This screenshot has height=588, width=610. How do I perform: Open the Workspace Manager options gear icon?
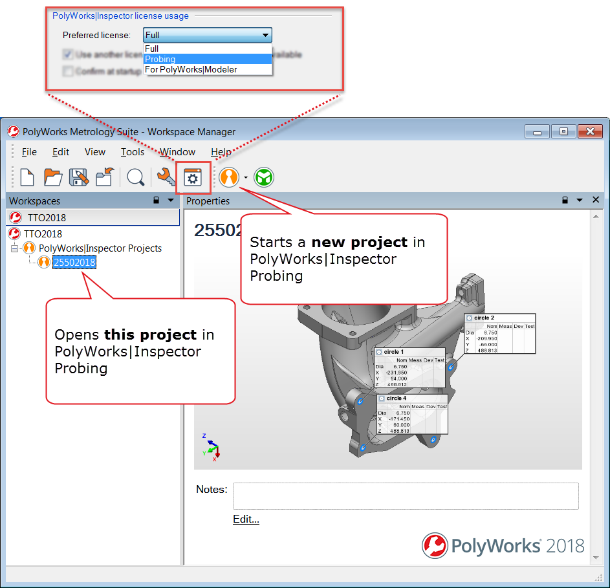coord(193,178)
